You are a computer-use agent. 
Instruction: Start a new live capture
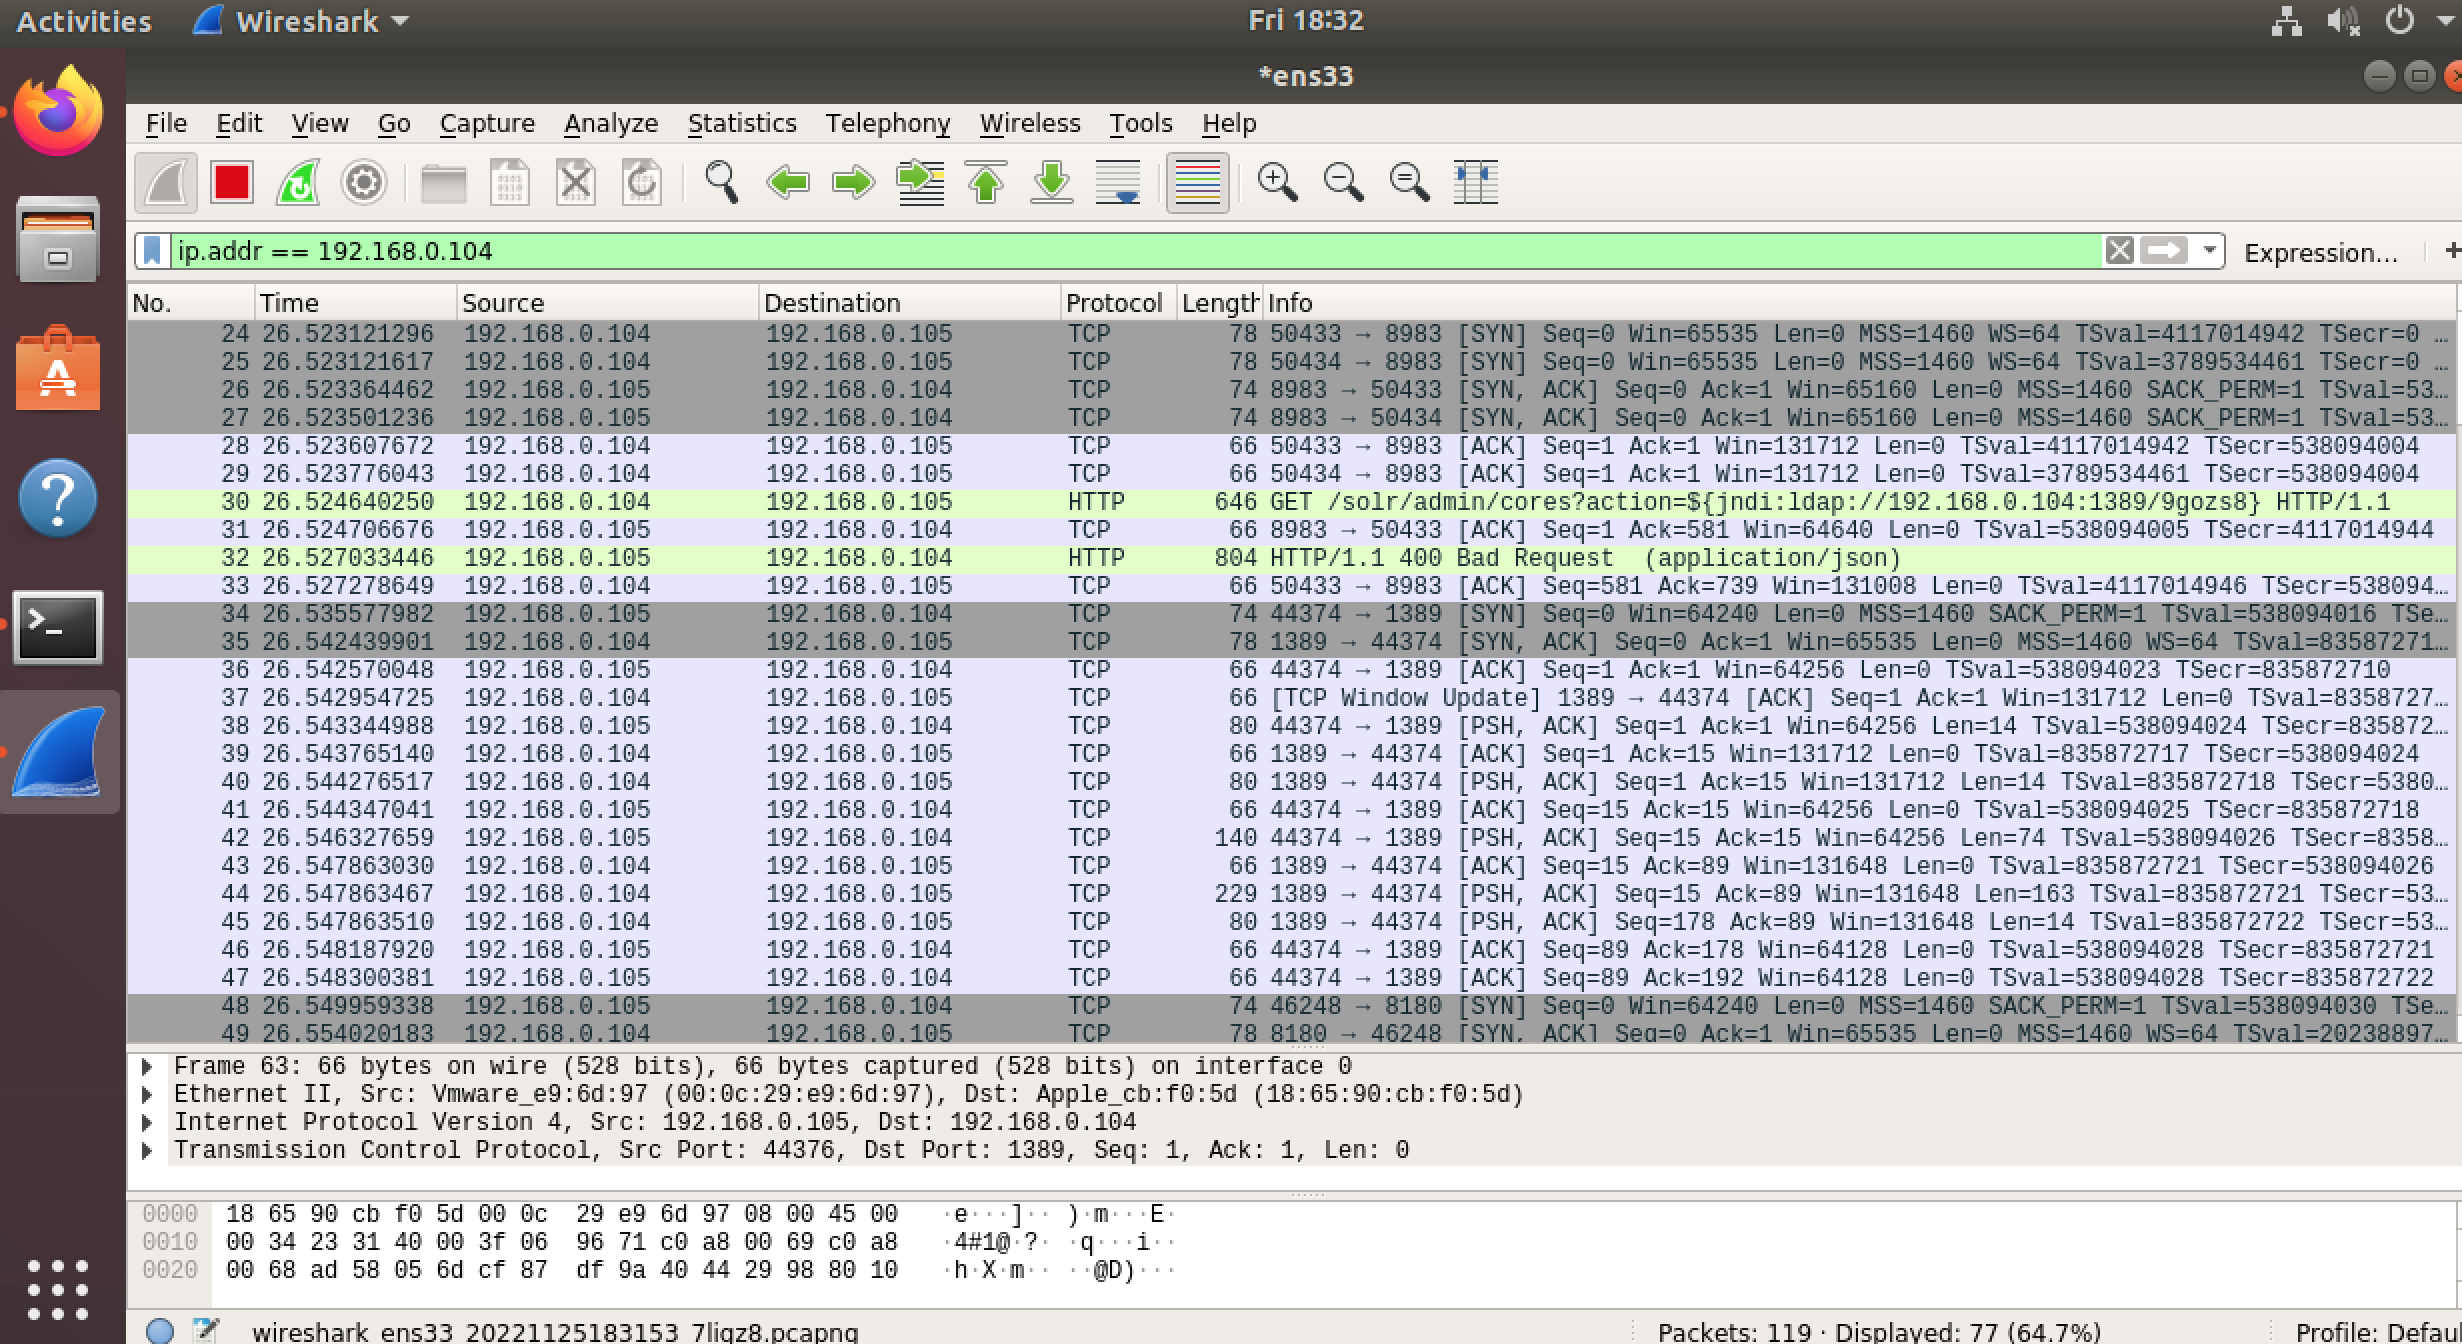[165, 183]
